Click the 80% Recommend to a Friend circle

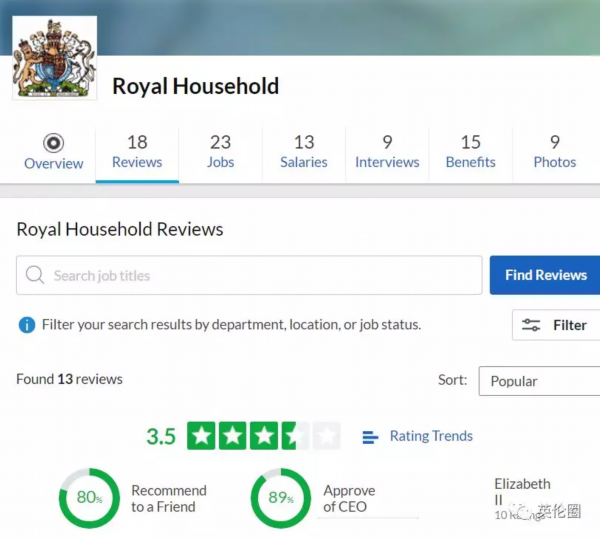pos(89,497)
